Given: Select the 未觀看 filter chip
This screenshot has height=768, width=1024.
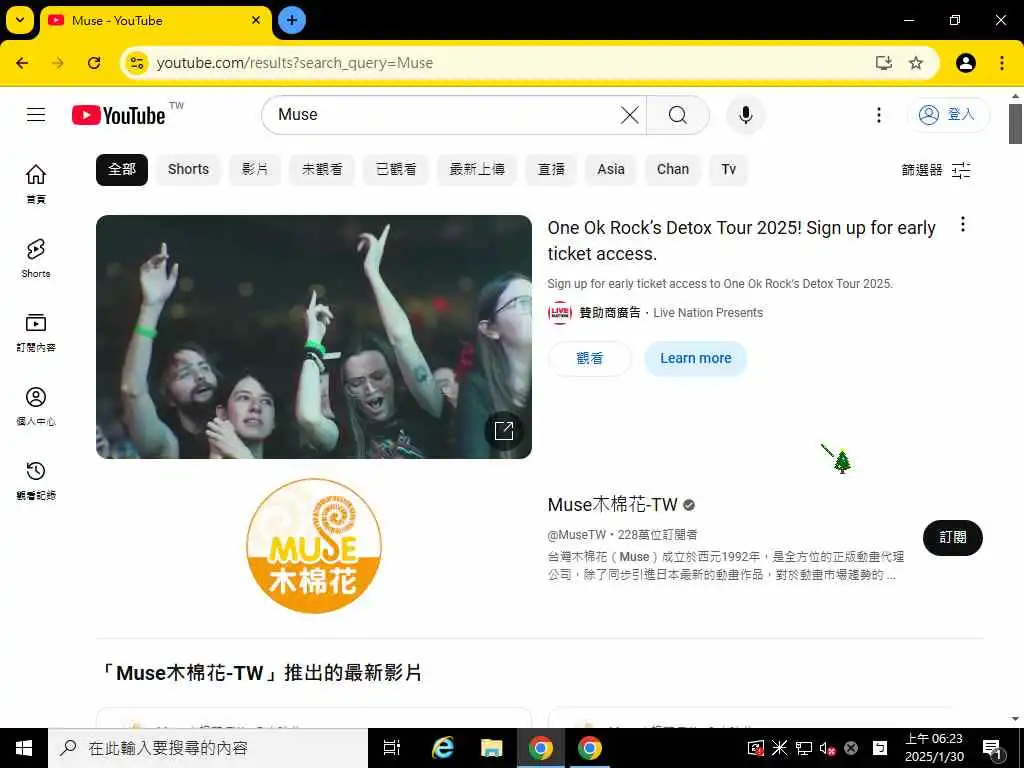Looking at the screenshot, I should click(322, 170).
